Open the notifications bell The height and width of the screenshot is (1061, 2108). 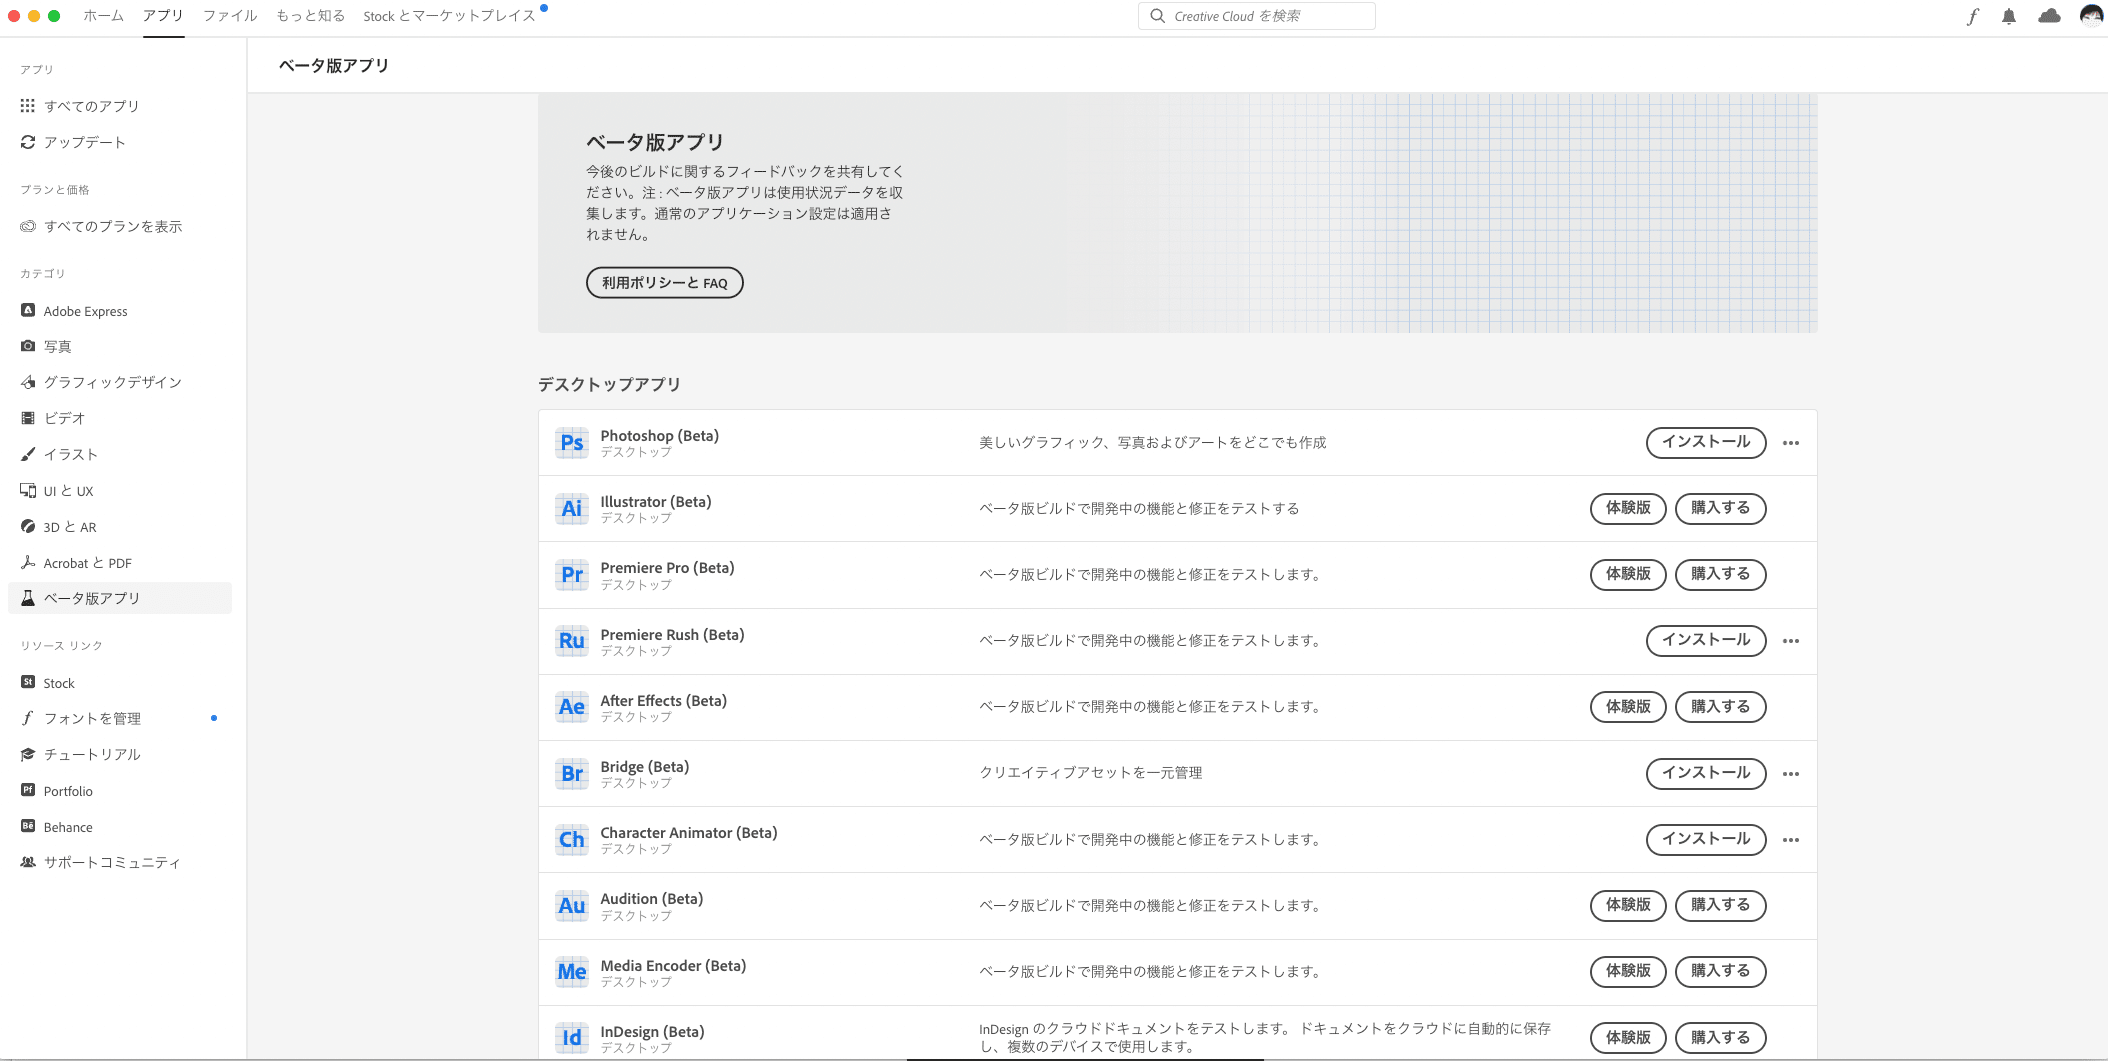click(2009, 16)
